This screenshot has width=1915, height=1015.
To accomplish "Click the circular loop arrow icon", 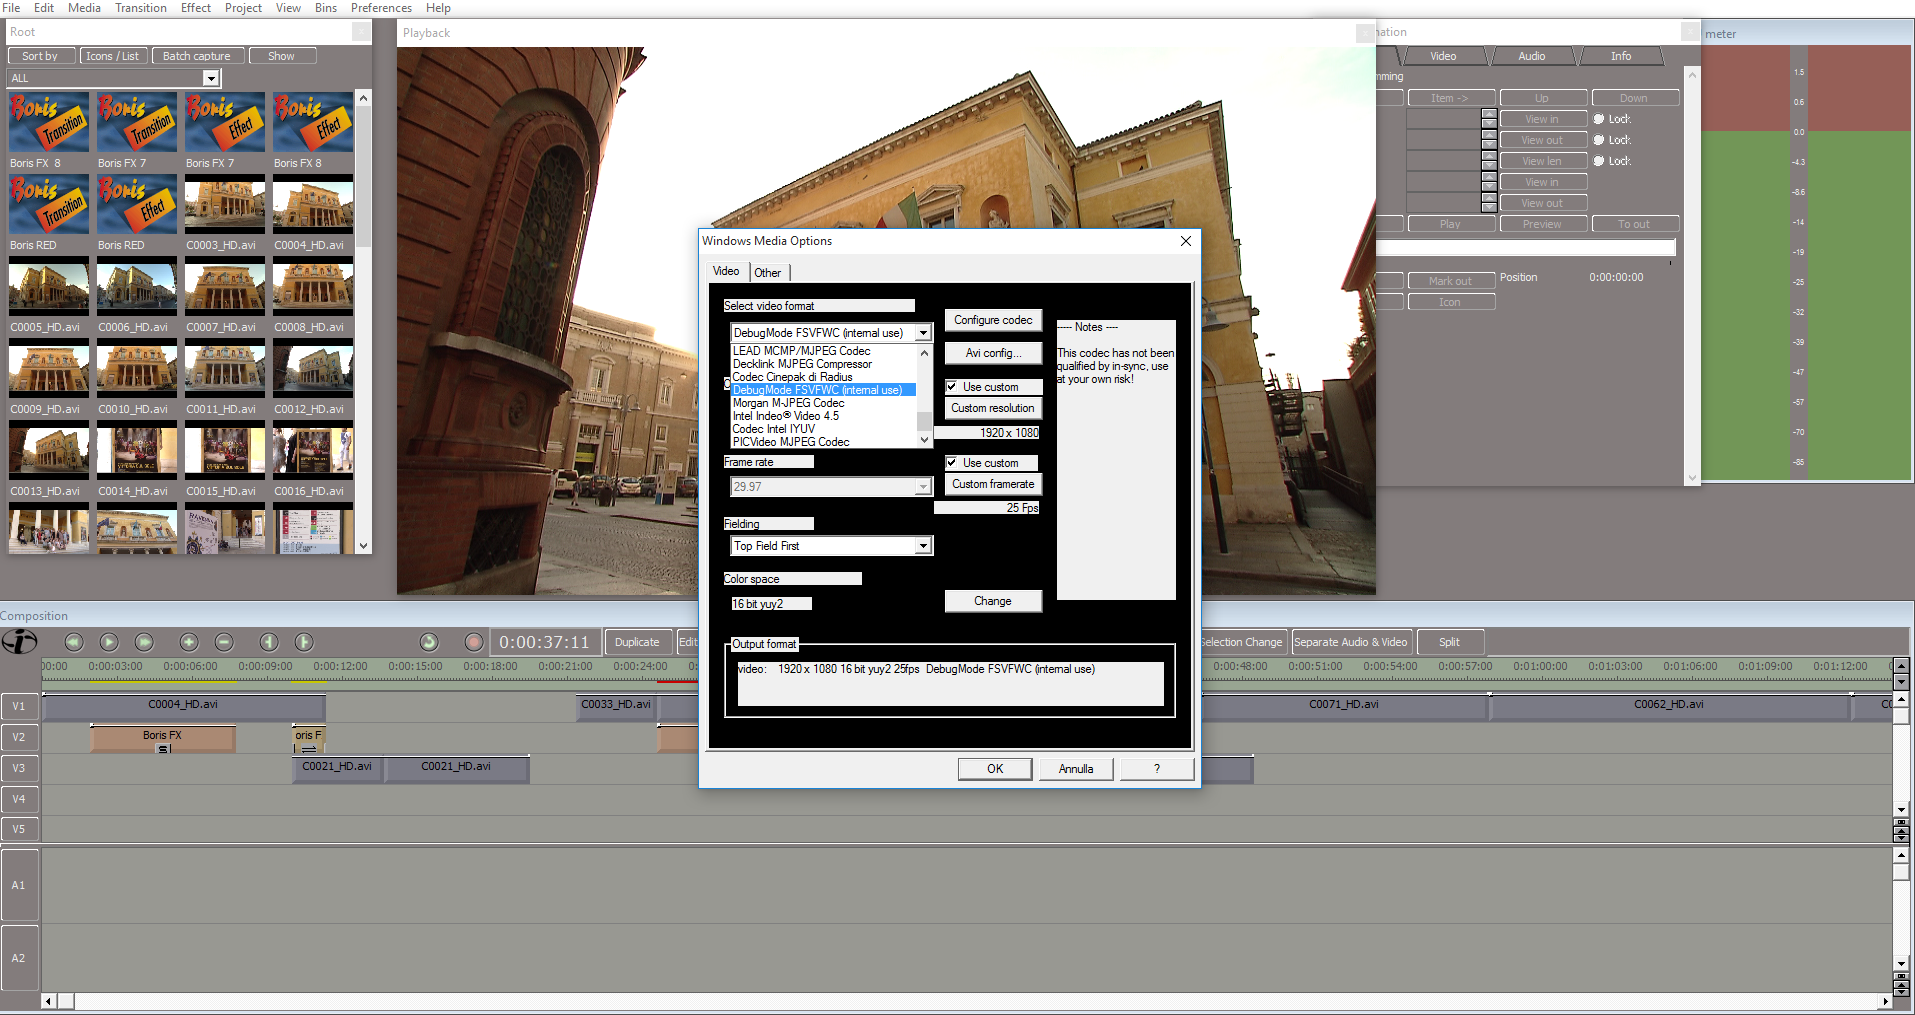I will tap(429, 642).
